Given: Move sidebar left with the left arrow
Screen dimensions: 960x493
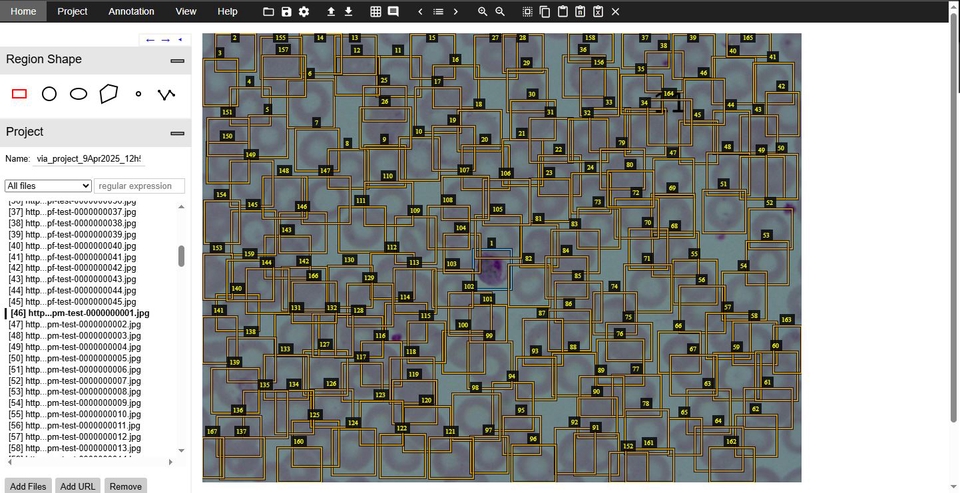Looking at the screenshot, I should tap(150, 40).
